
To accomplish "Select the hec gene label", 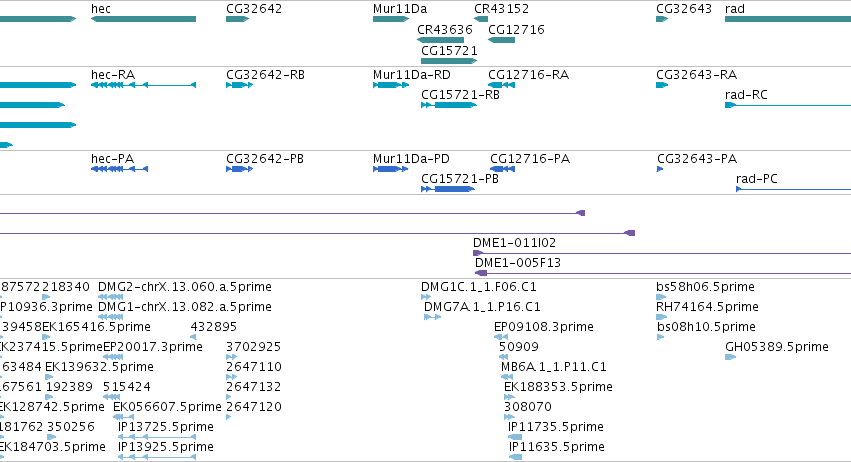I will 101,9.
